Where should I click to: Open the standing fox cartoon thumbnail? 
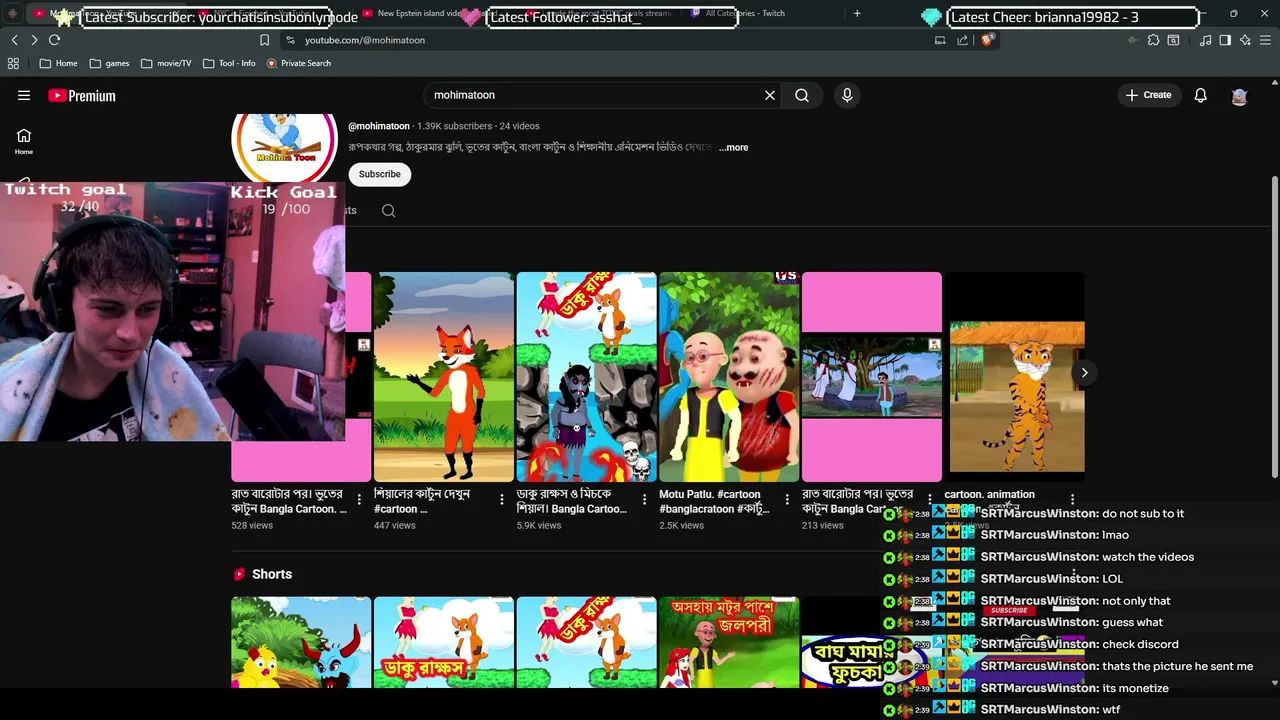[443, 377]
